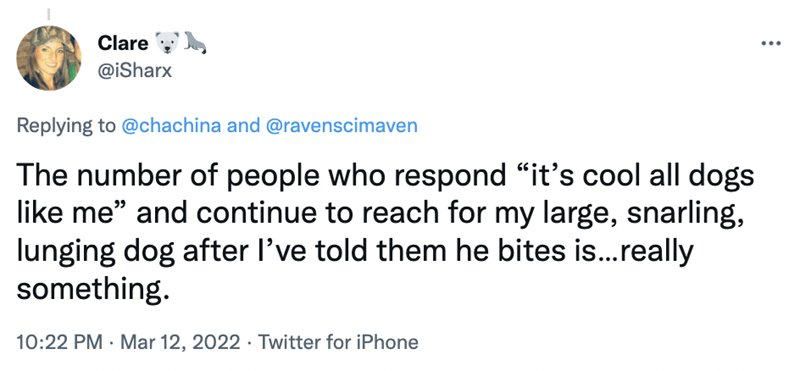
Task: Click 'and' between the two mentions
Action: pos(243,125)
